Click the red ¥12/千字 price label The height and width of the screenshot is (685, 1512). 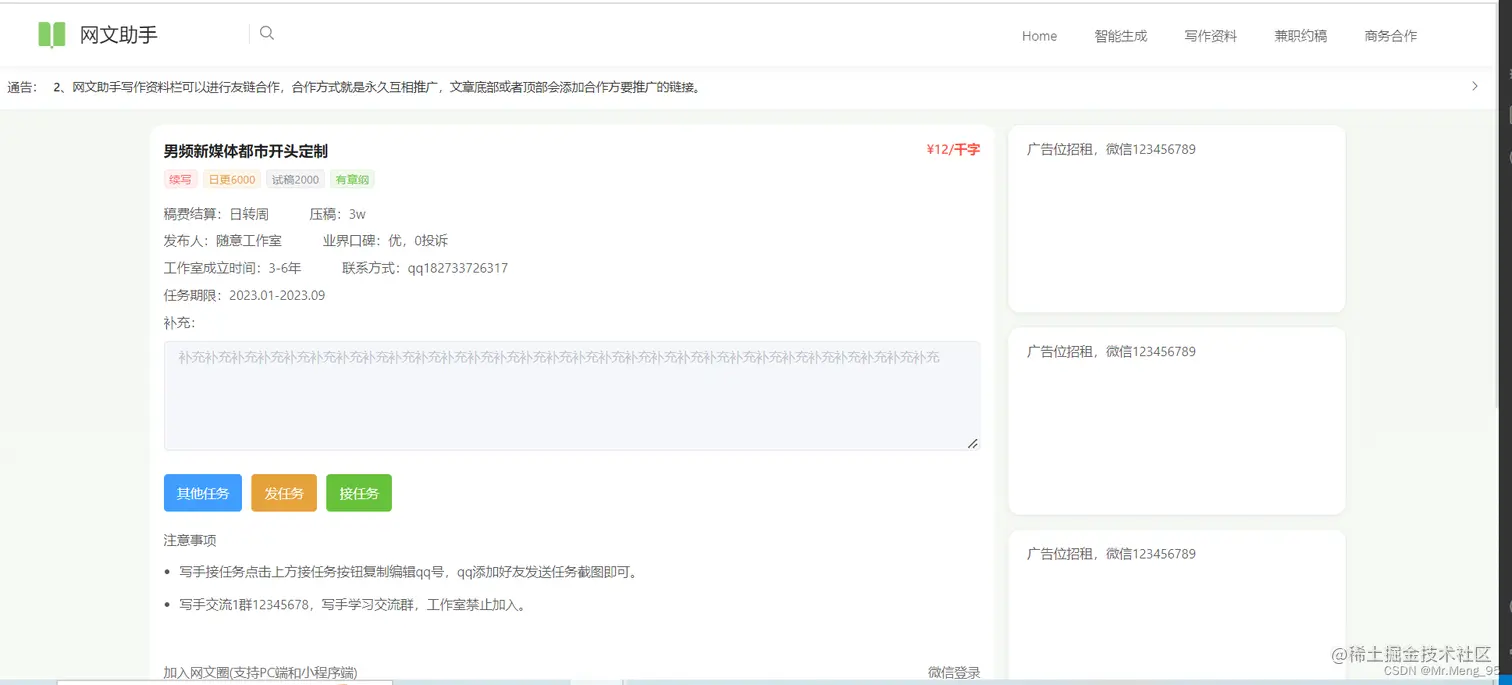[x=951, y=149]
